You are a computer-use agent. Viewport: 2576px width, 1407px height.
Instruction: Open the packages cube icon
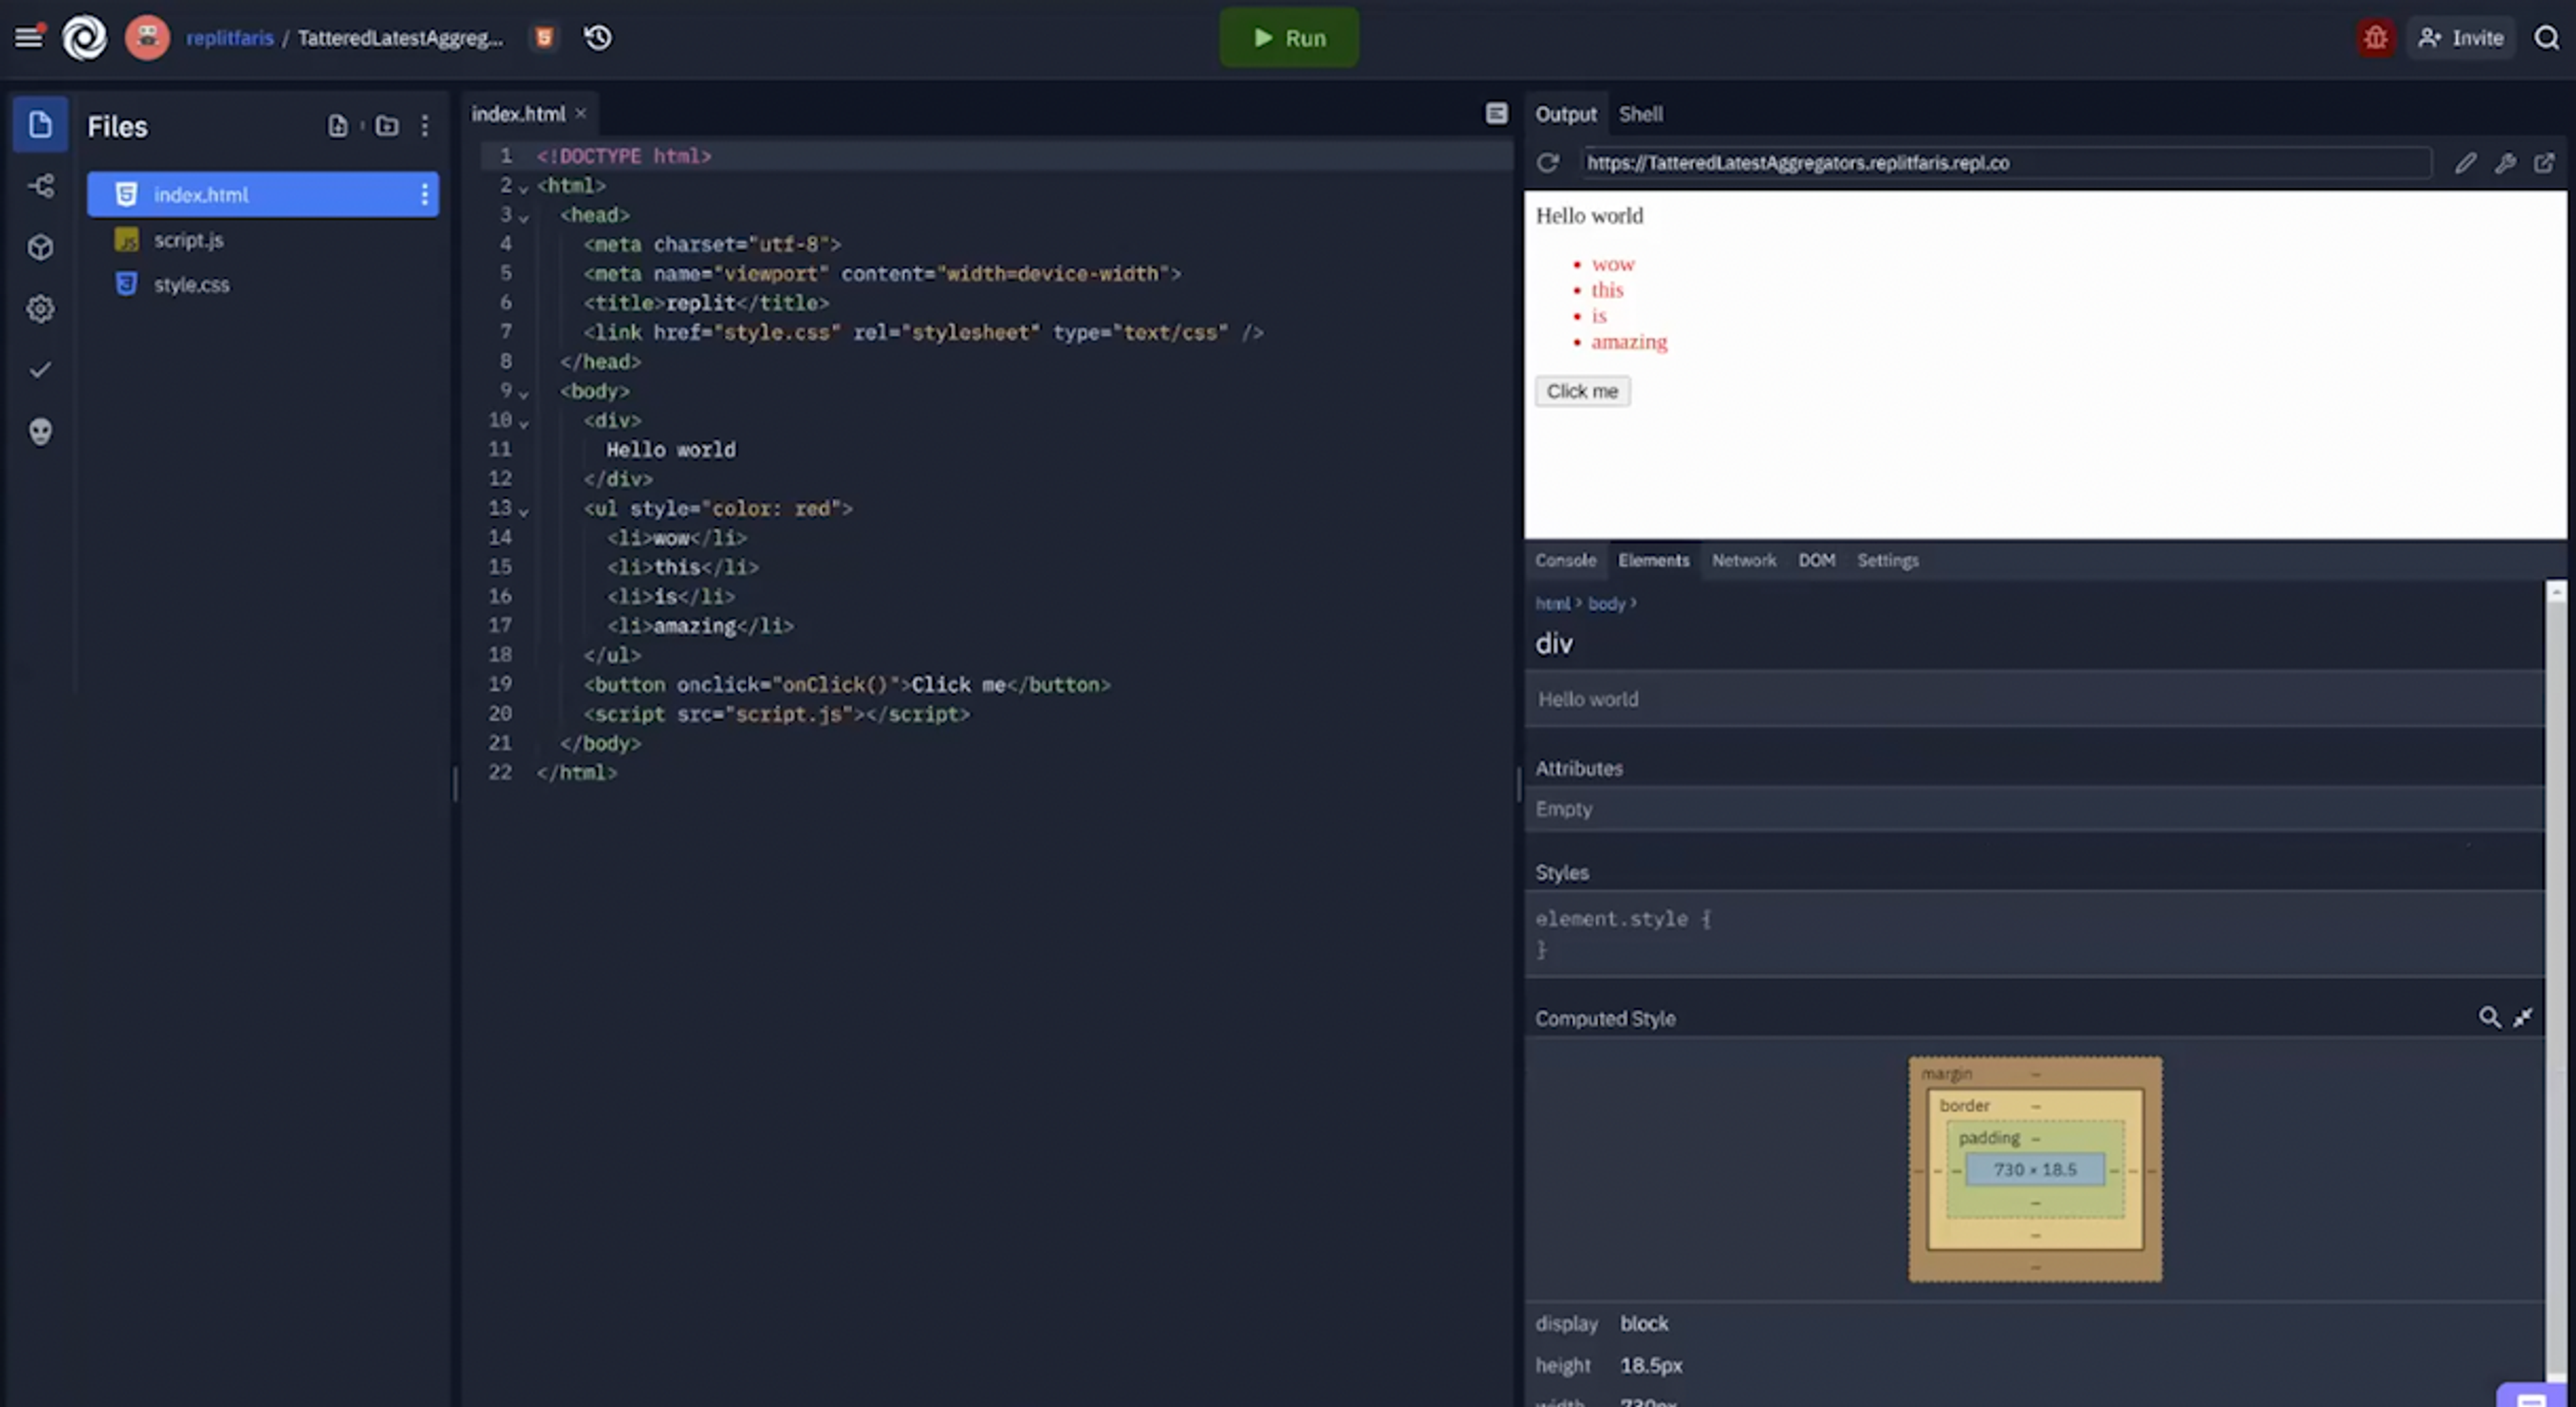pyautogui.click(x=41, y=247)
